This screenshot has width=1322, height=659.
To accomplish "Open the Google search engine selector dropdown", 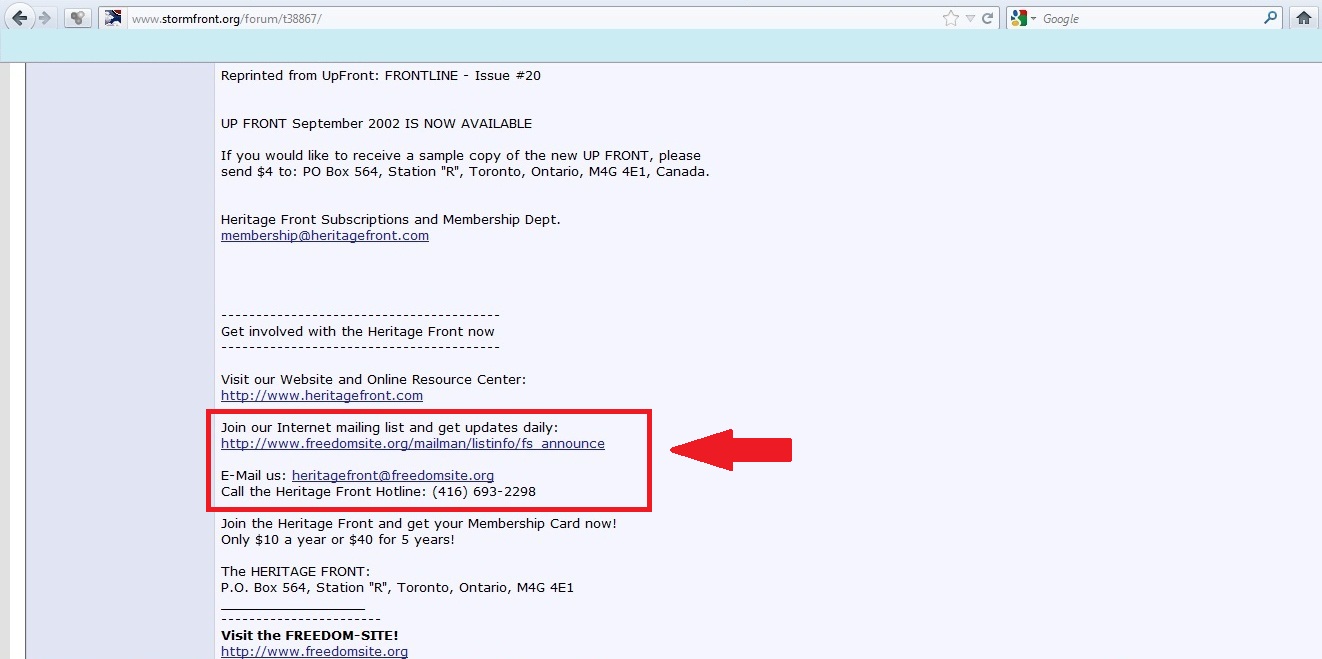I will pos(1024,18).
